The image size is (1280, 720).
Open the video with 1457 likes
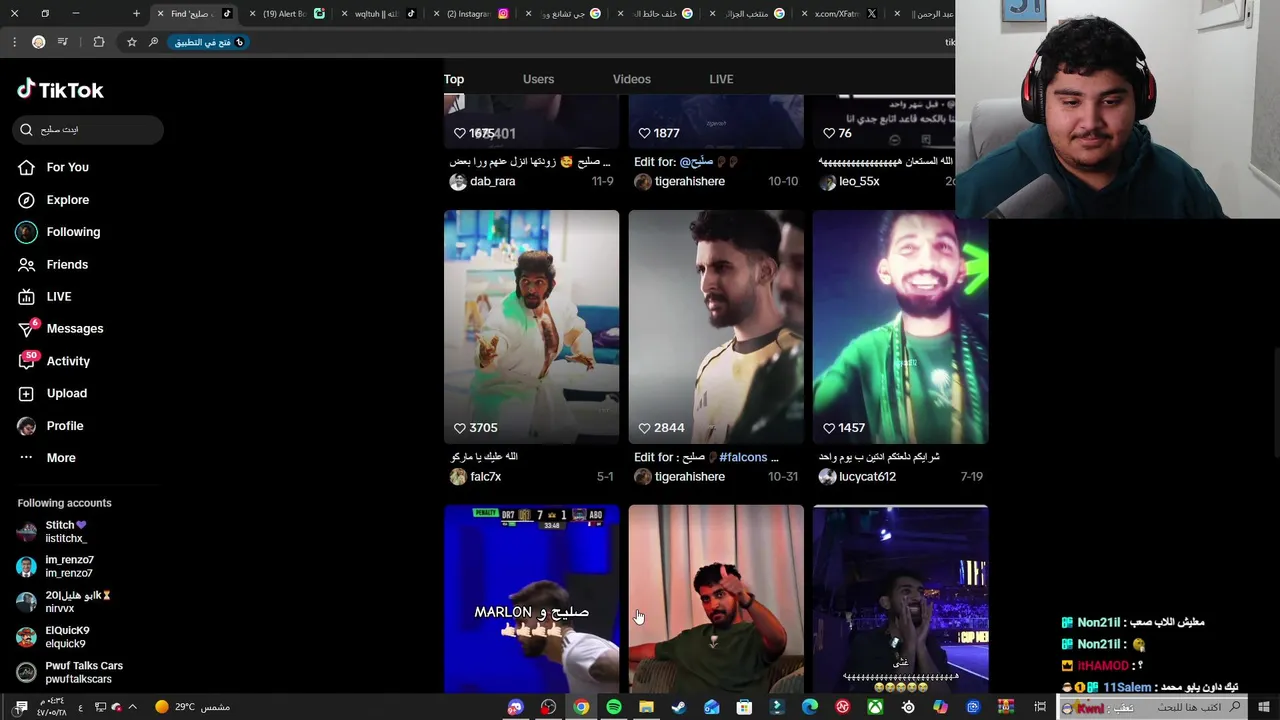pyautogui.click(x=900, y=327)
